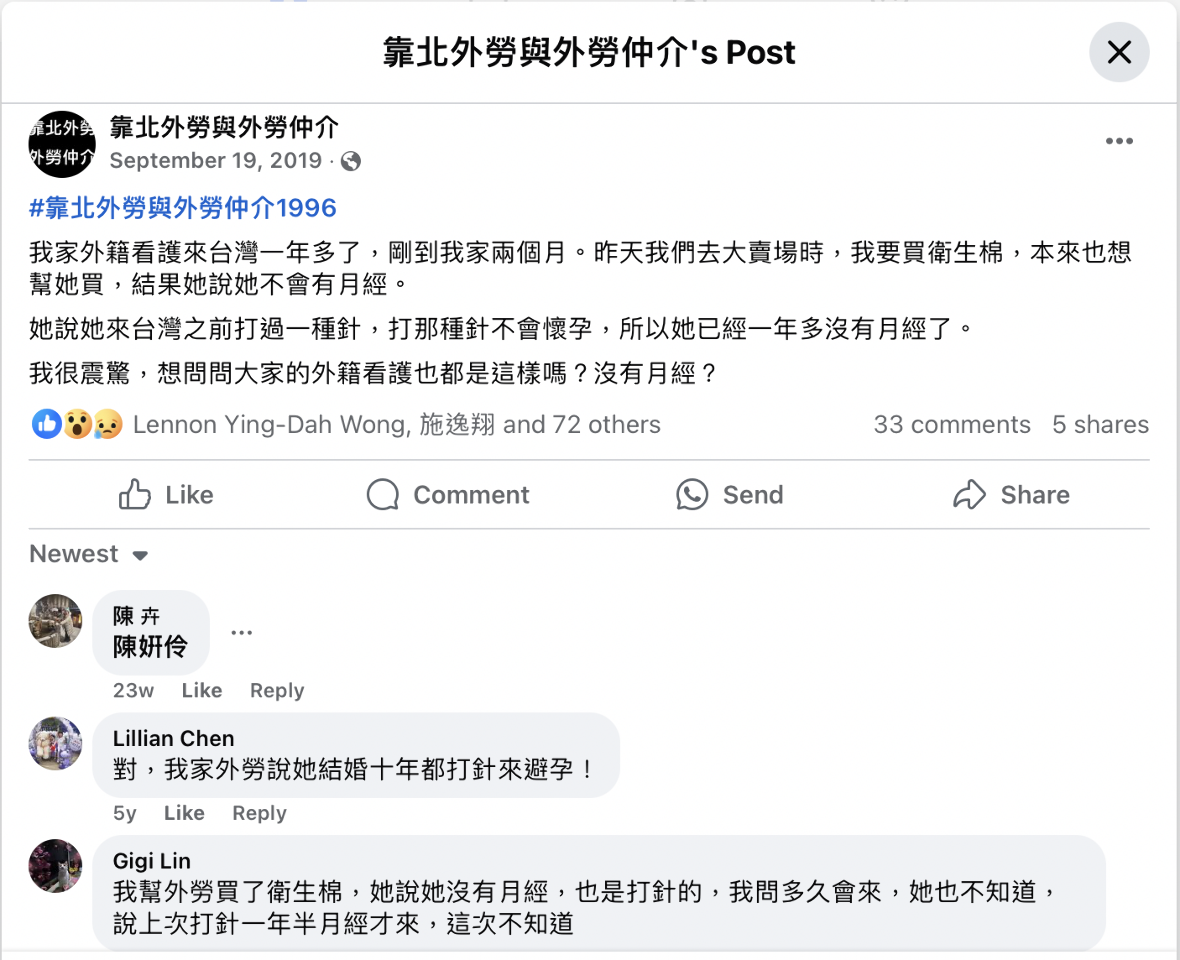The image size is (1180, 960).
Task: Click the Share arrow button
Action: [x=1010, y=495]
